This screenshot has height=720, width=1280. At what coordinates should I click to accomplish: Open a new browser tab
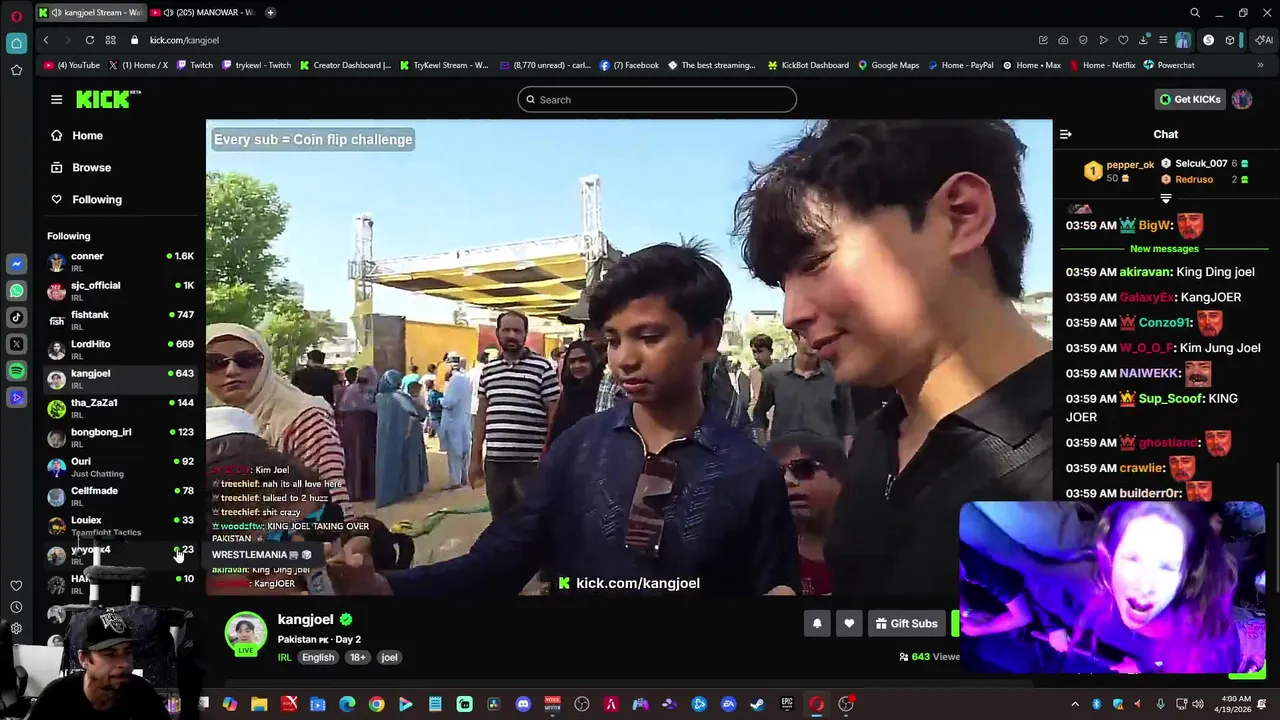click(x=271, y=13)
